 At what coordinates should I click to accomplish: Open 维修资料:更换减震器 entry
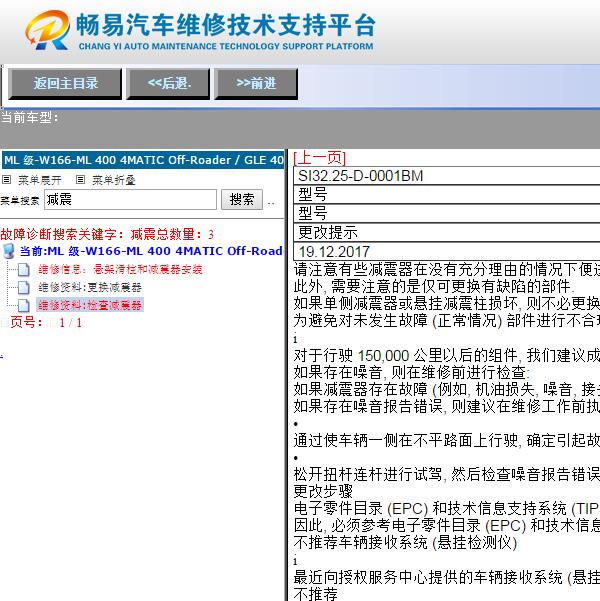pos(90,287)
